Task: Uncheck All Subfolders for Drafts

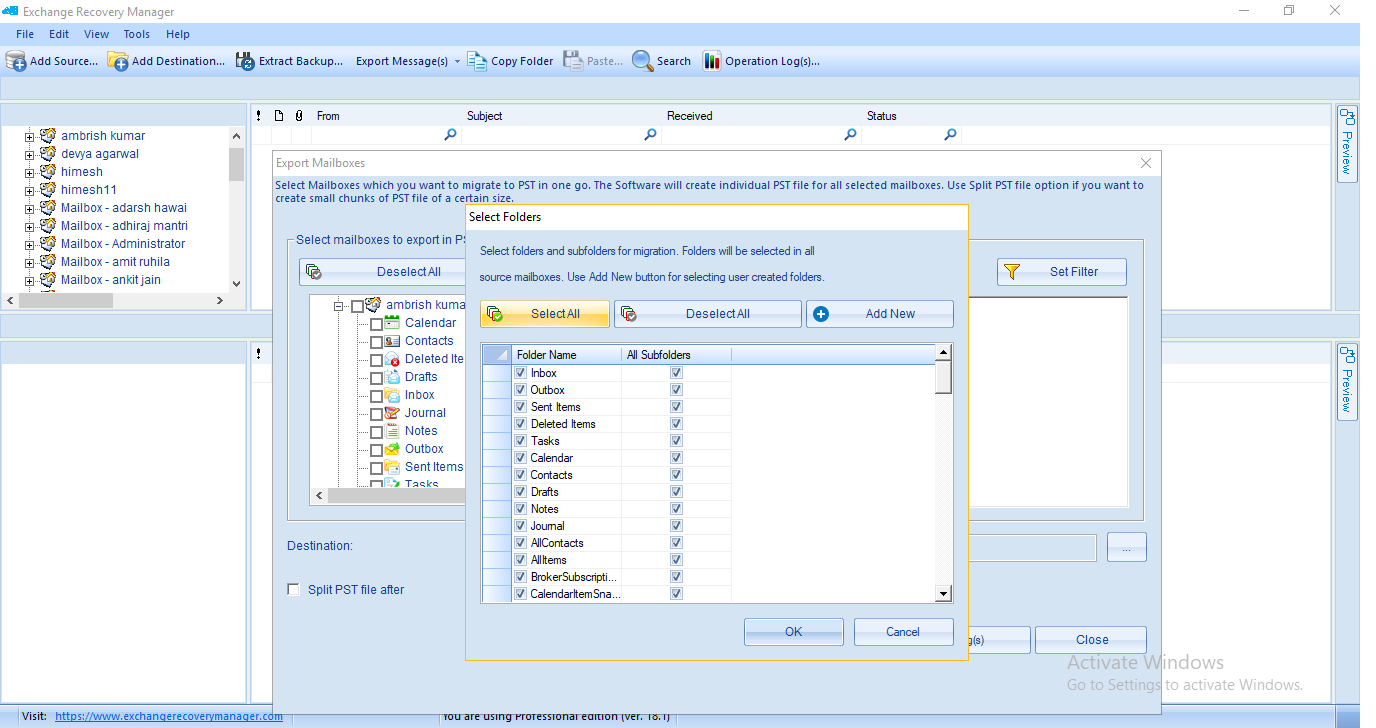Action: tap(677, 492)
